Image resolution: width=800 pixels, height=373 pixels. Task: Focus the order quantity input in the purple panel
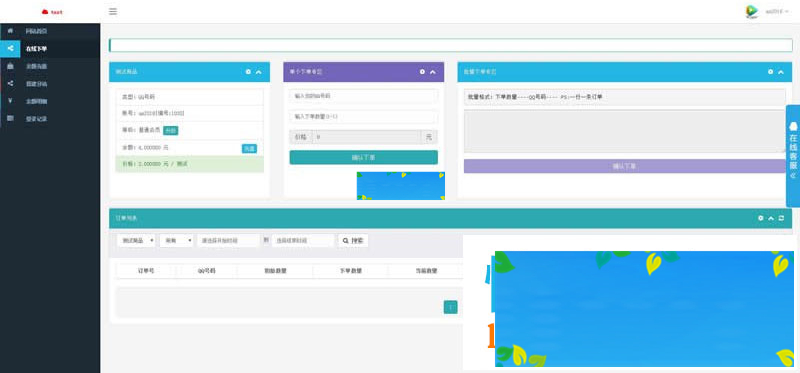[363, 117]
